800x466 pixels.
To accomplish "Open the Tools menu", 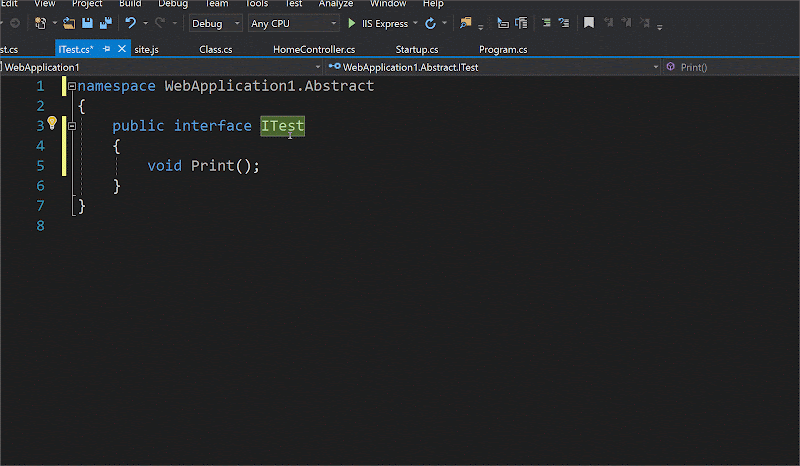I will coord(257,4).
